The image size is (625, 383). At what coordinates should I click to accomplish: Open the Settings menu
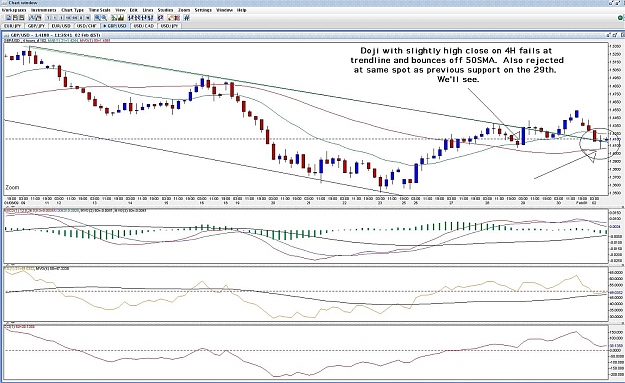tap(203, 10)
